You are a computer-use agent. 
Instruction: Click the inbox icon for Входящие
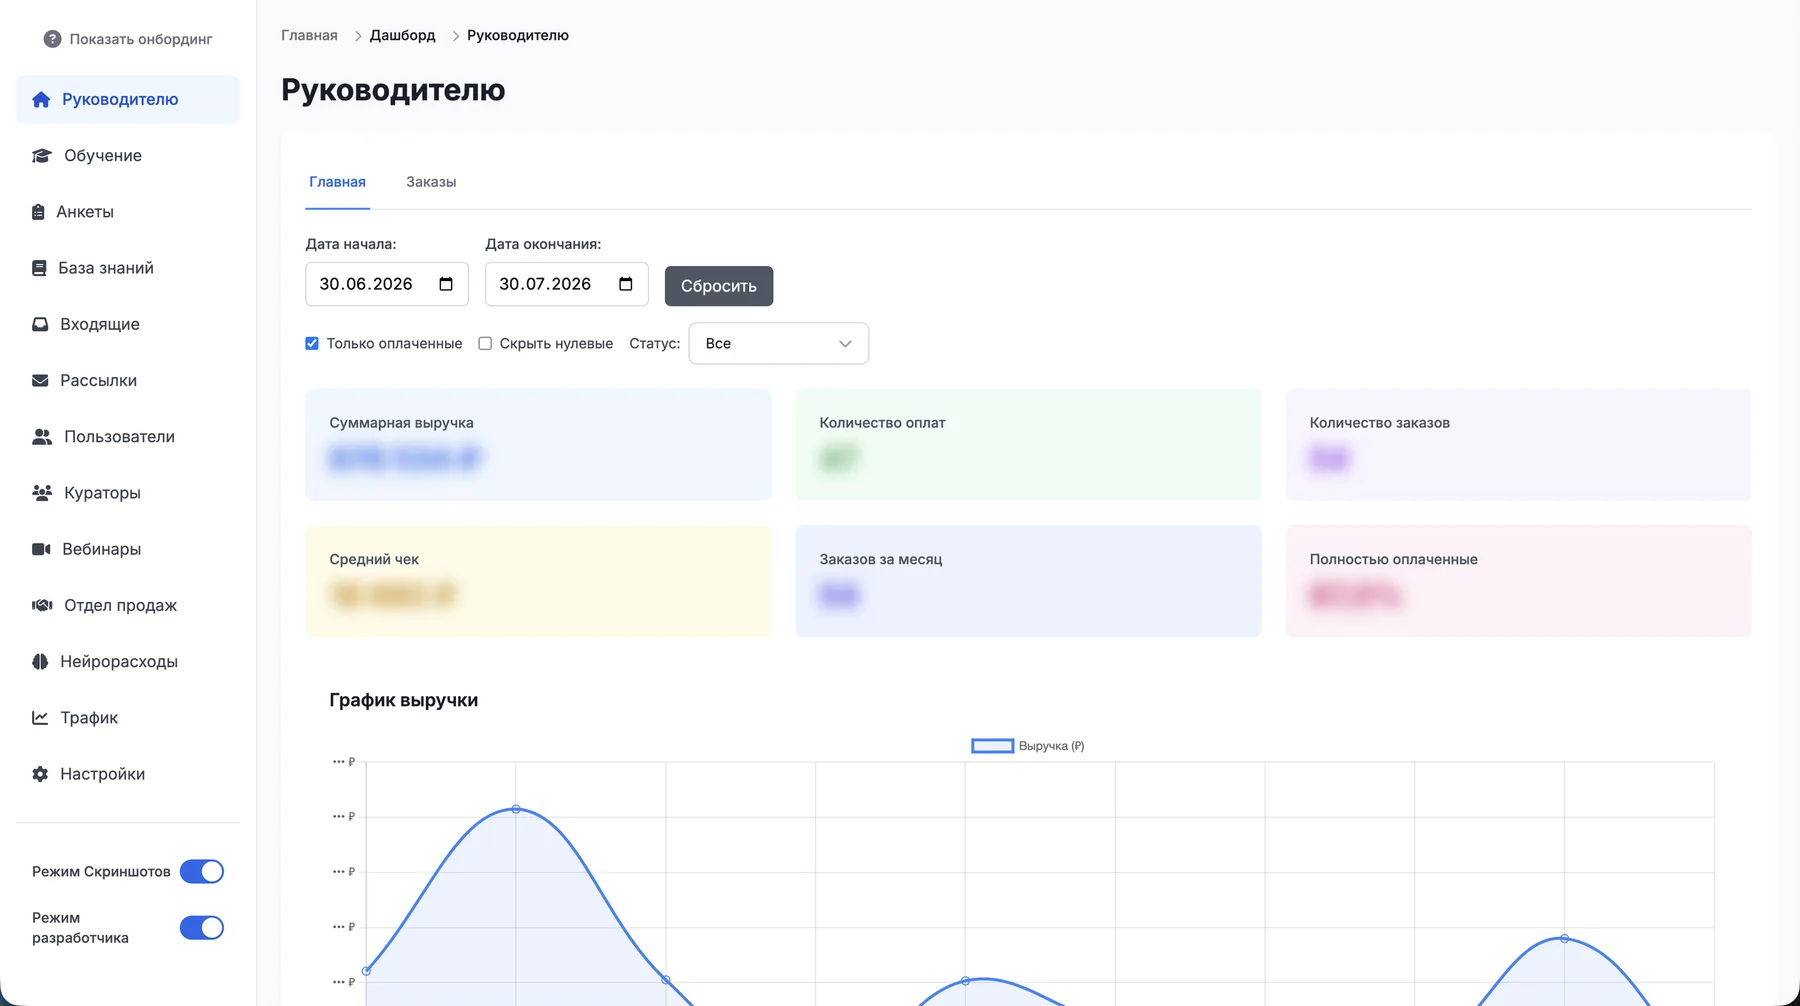(40, 324)
